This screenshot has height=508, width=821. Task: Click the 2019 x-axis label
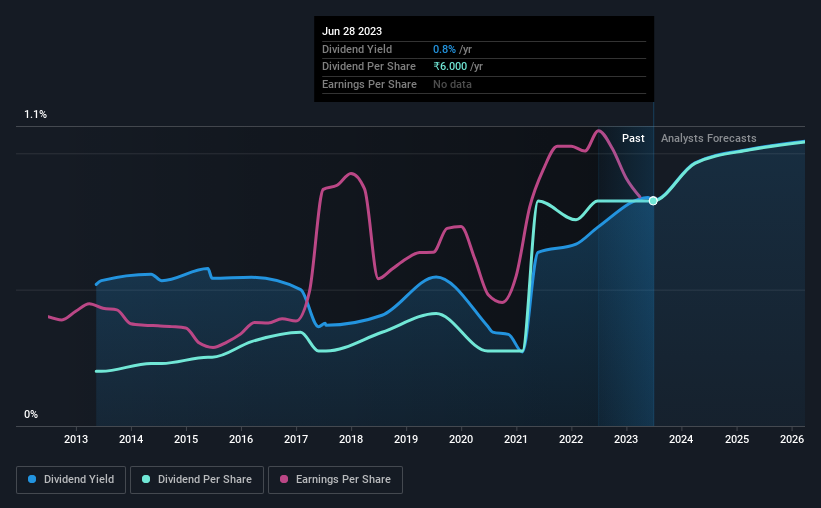pos(406,439)
